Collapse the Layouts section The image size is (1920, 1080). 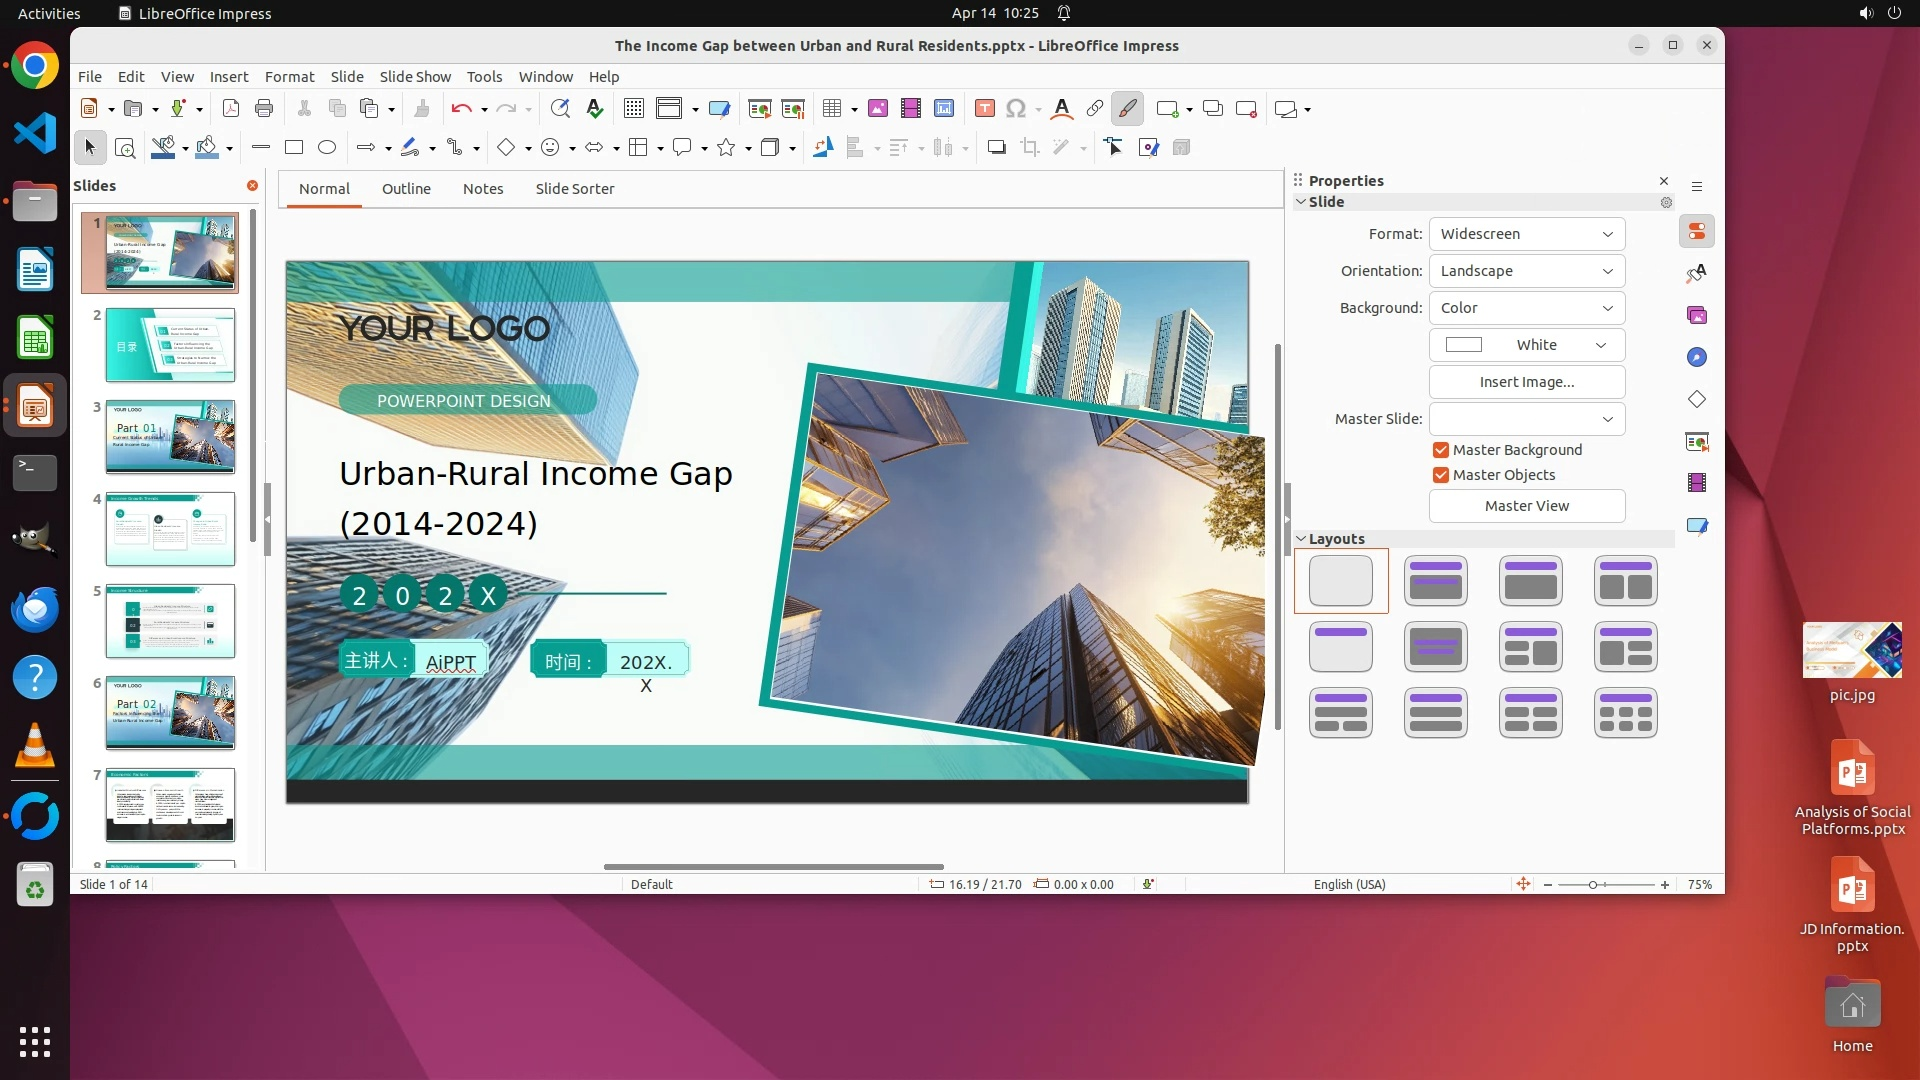tap(1301, 539)
